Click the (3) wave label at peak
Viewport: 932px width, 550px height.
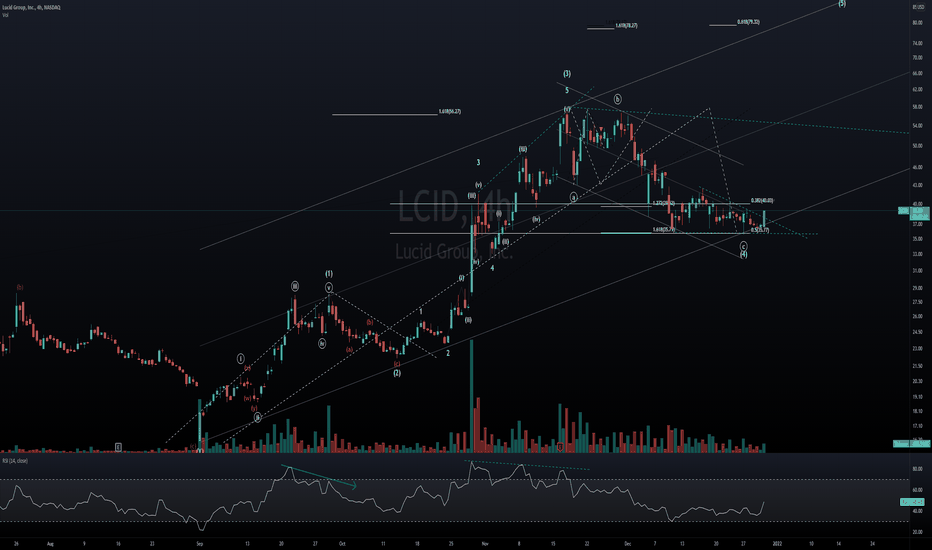567,74
